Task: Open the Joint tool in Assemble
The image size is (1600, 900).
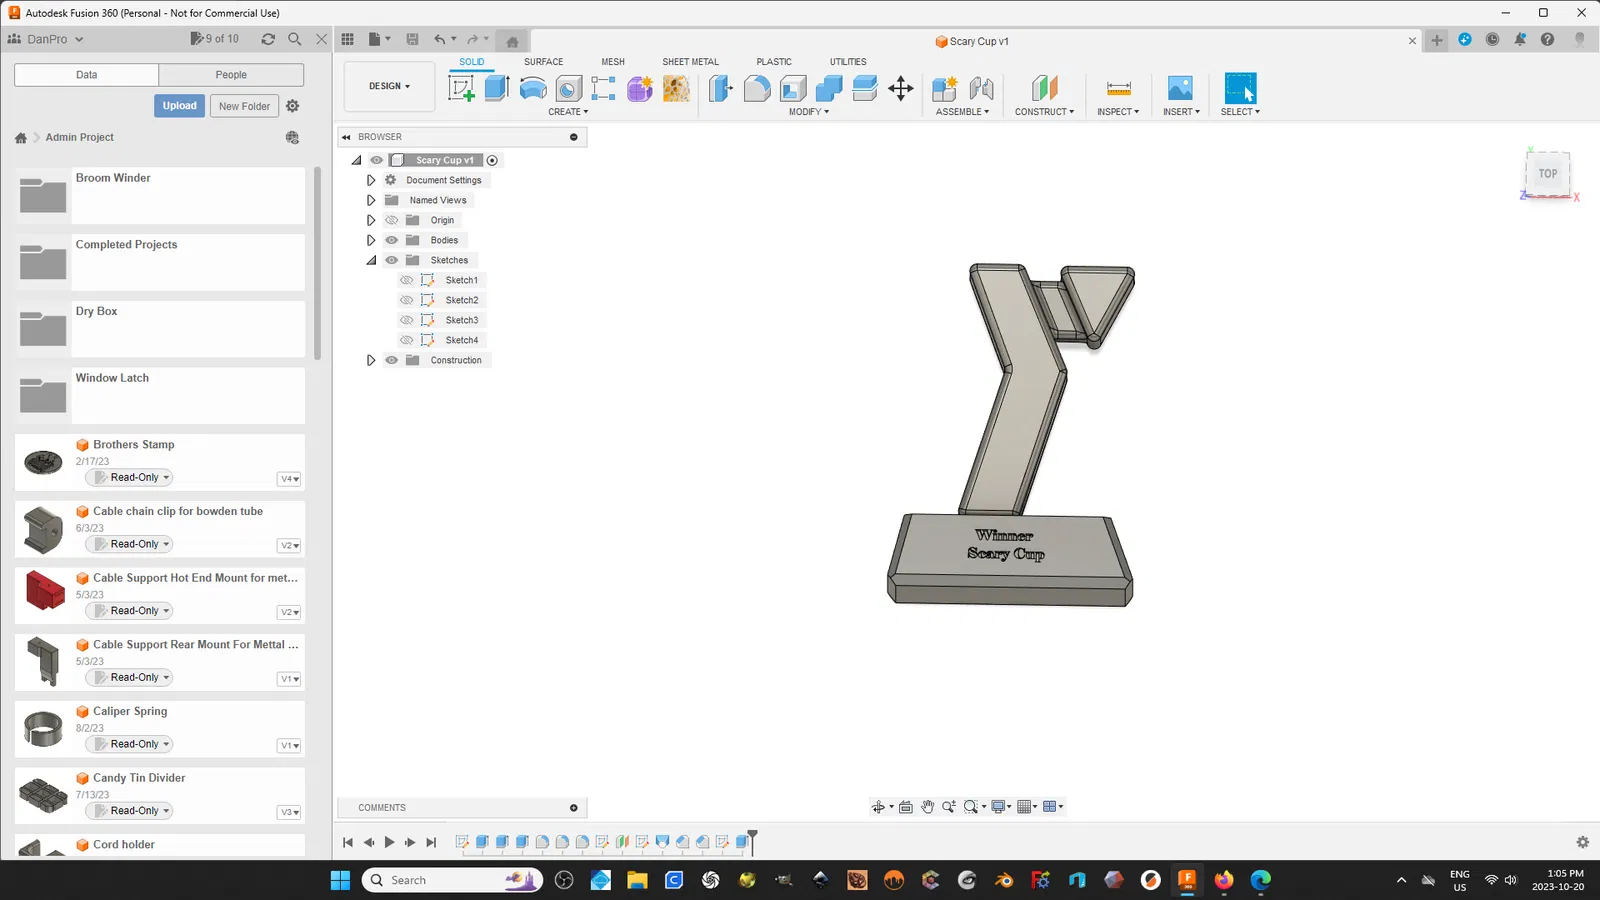Action: coord(982,88)
